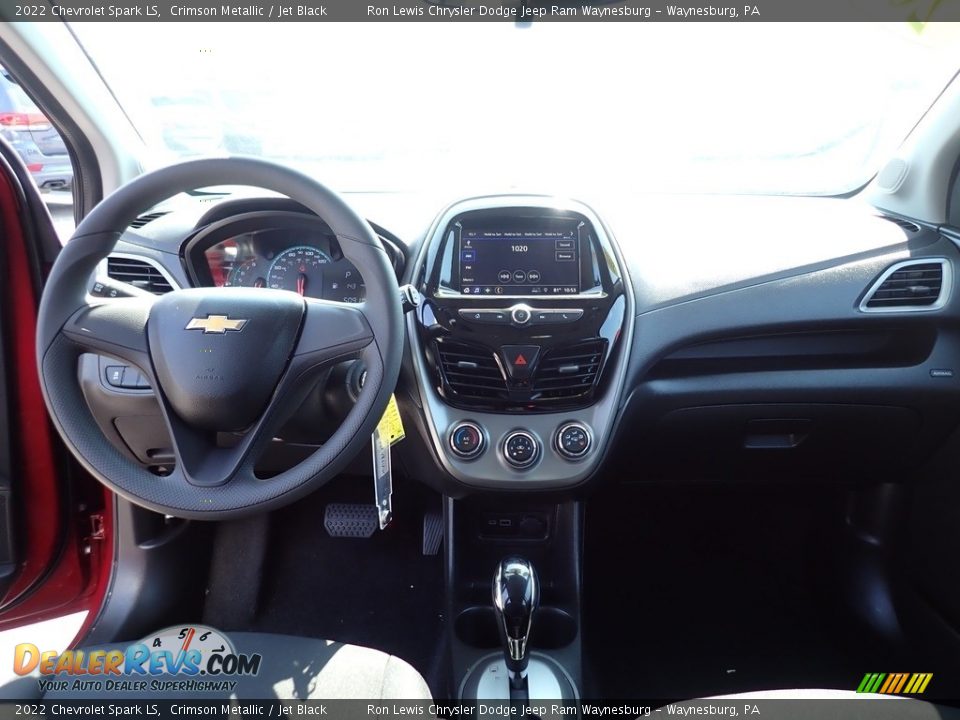Tap previous track button on the touchscreen

tap(504, 276)
